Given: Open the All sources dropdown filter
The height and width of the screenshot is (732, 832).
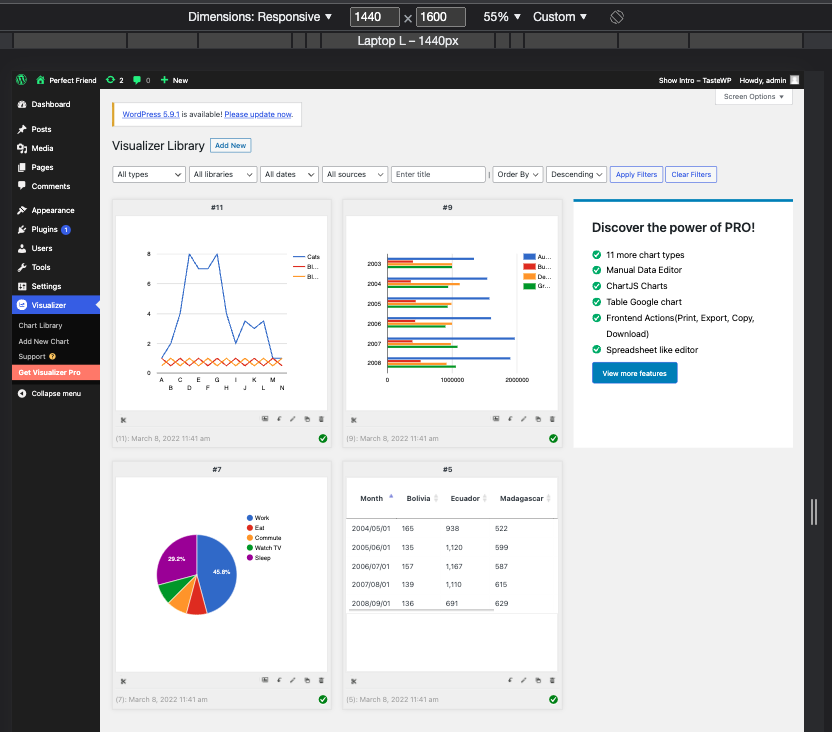Looking at the screenshot, I should (354, 175).
